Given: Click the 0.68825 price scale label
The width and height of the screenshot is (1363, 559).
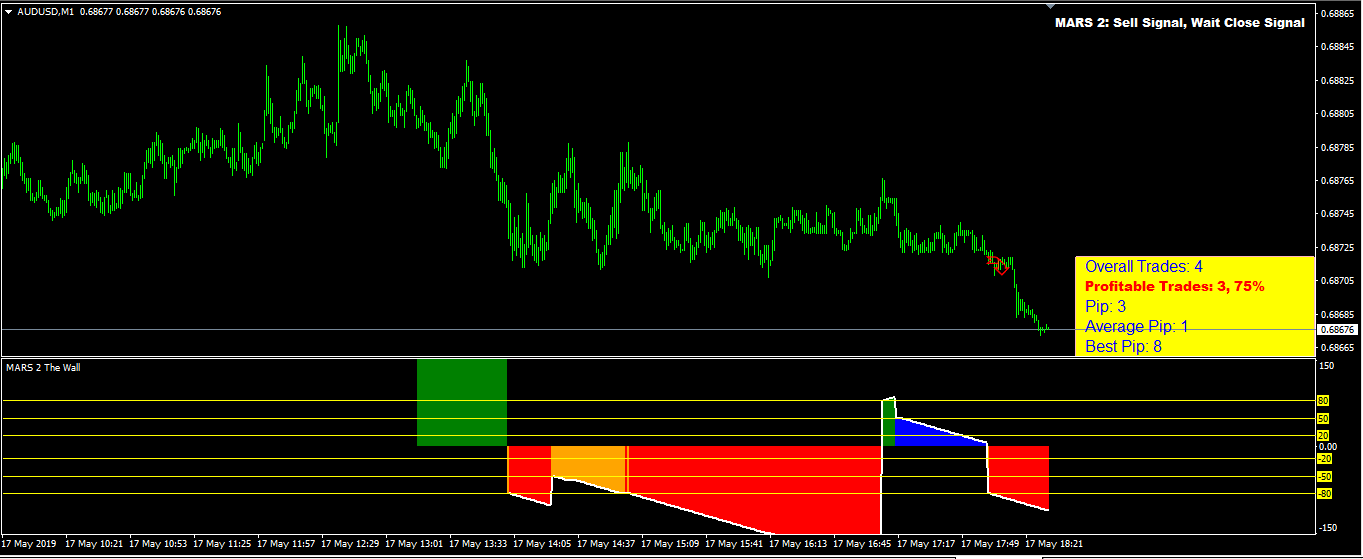Looking at the screenshot, I should [1338, 80].
